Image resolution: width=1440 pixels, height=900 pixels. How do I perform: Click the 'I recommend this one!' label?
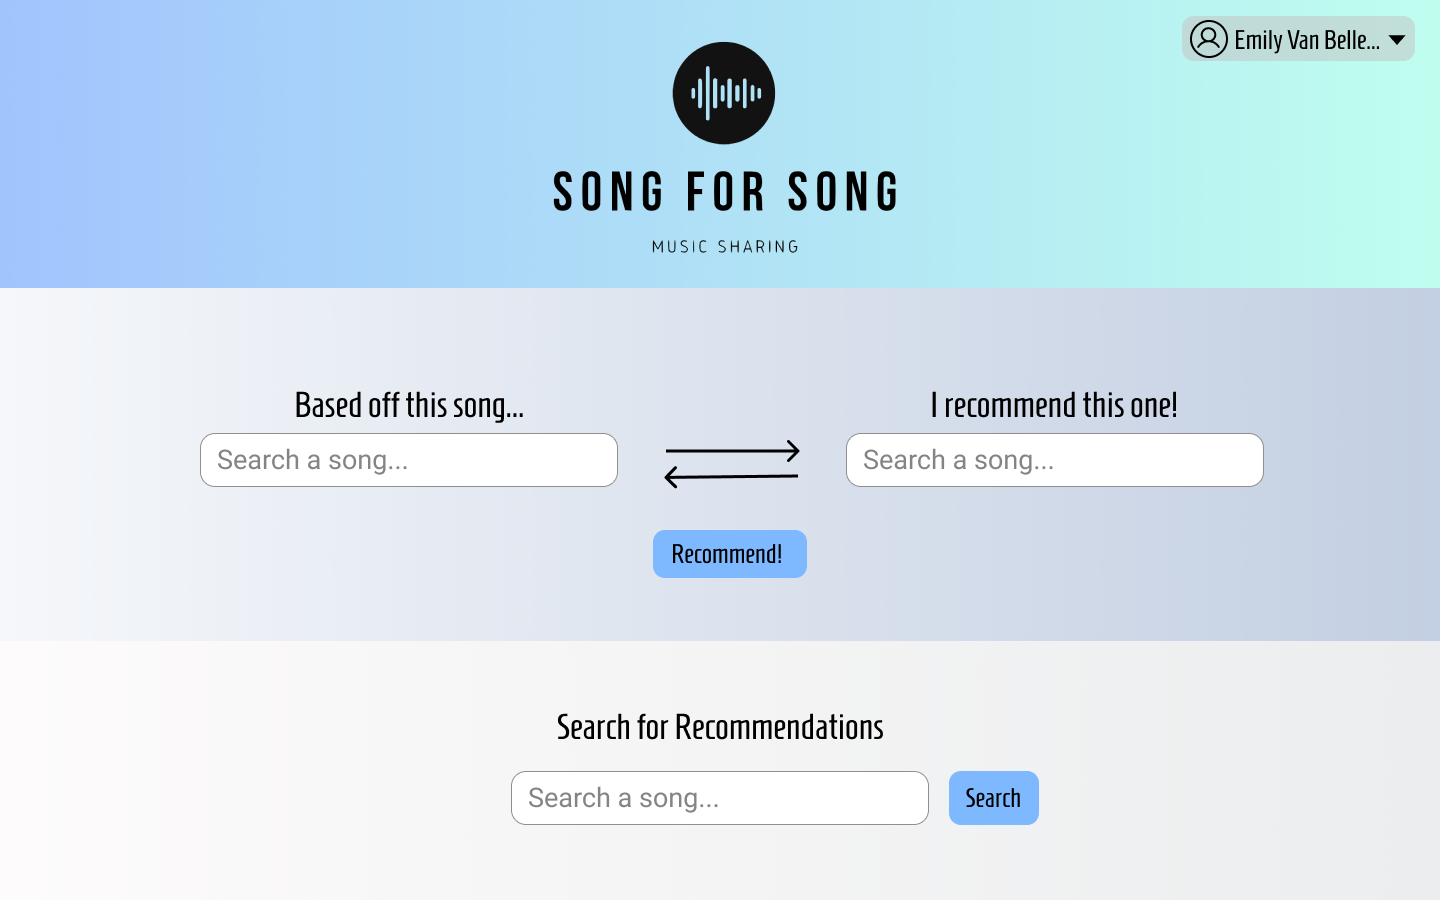pyautogui.click(x=1054, y=405)
